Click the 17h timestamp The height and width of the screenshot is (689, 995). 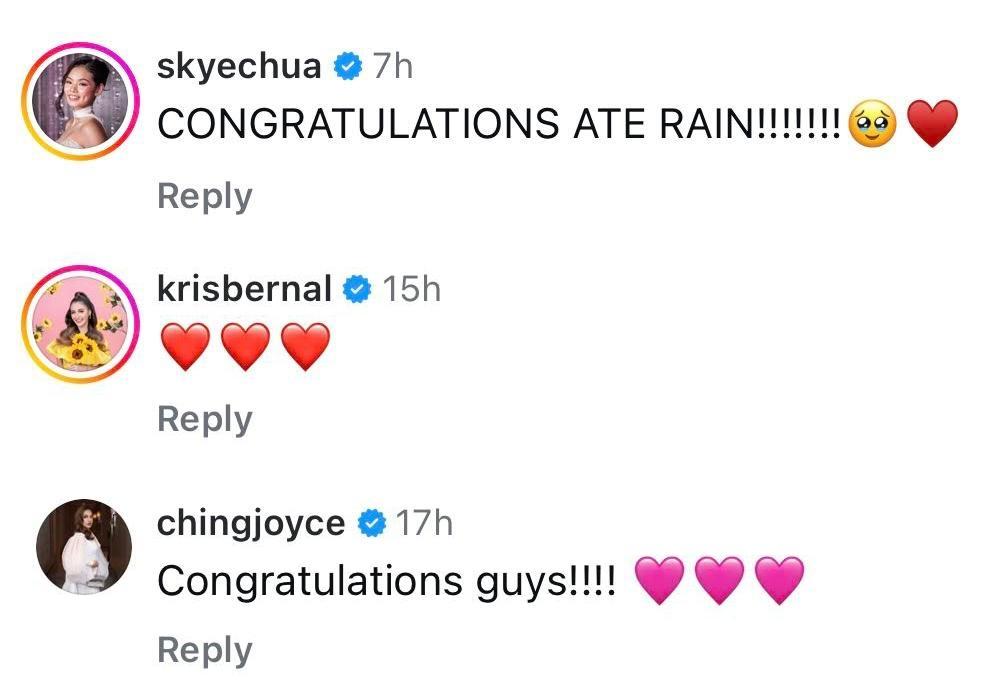(425, 522)
